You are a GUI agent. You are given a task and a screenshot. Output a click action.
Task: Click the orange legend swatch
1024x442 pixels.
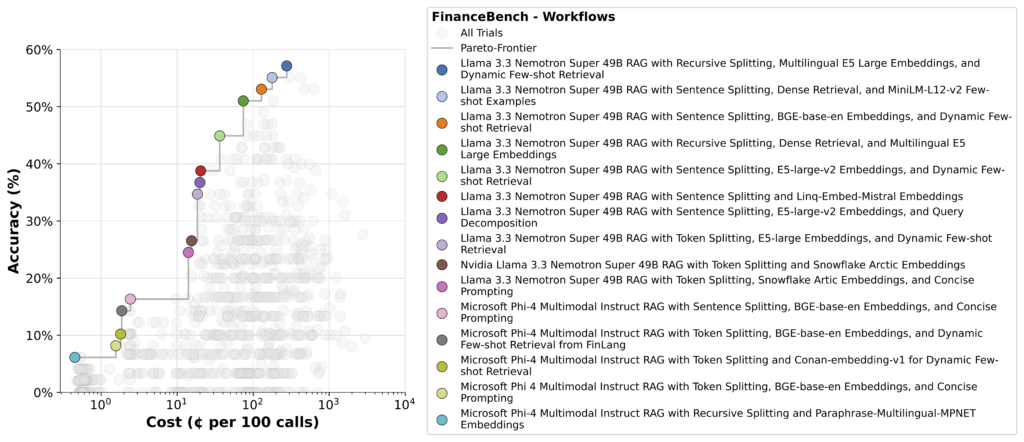[443, 124]
